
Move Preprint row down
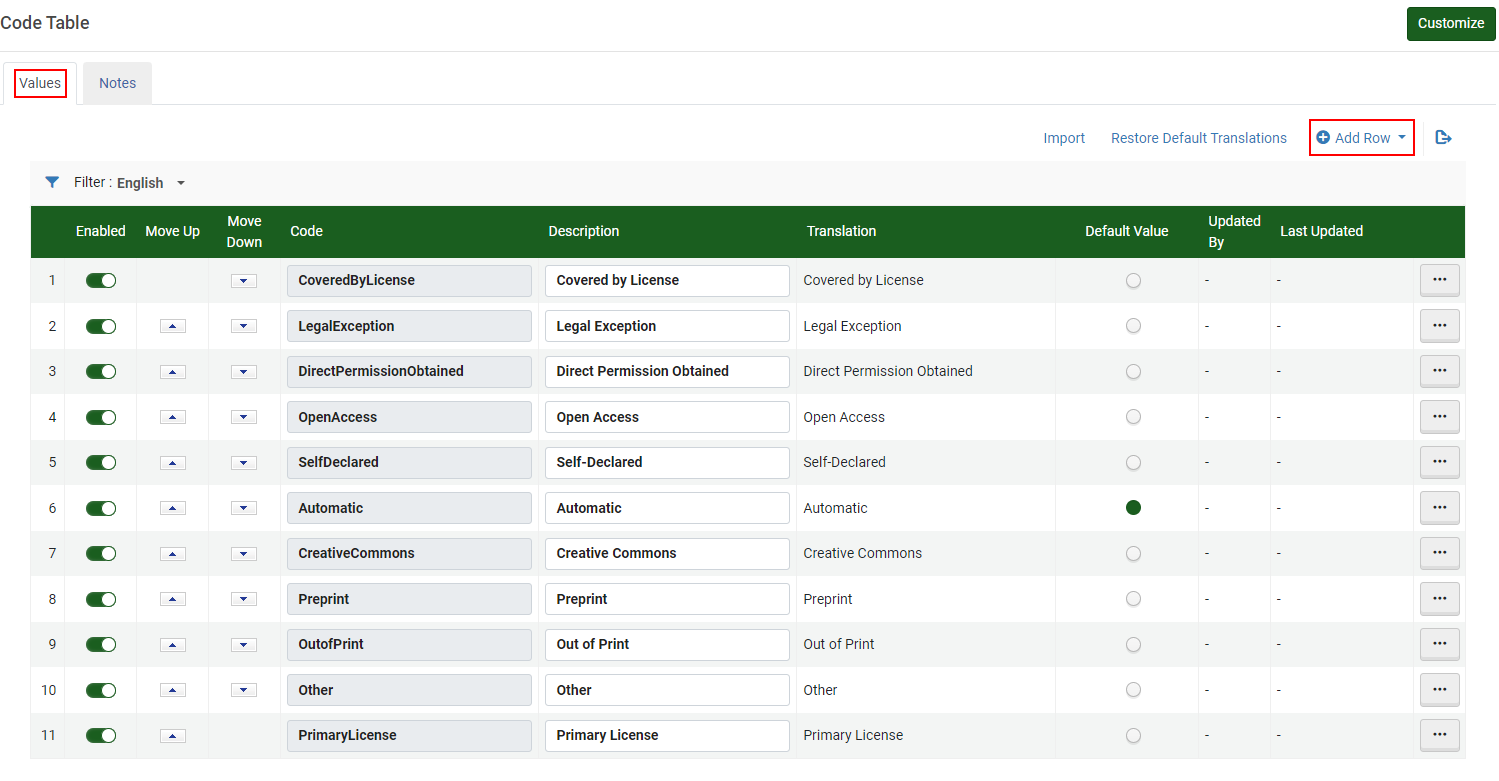tap(244, 599)
